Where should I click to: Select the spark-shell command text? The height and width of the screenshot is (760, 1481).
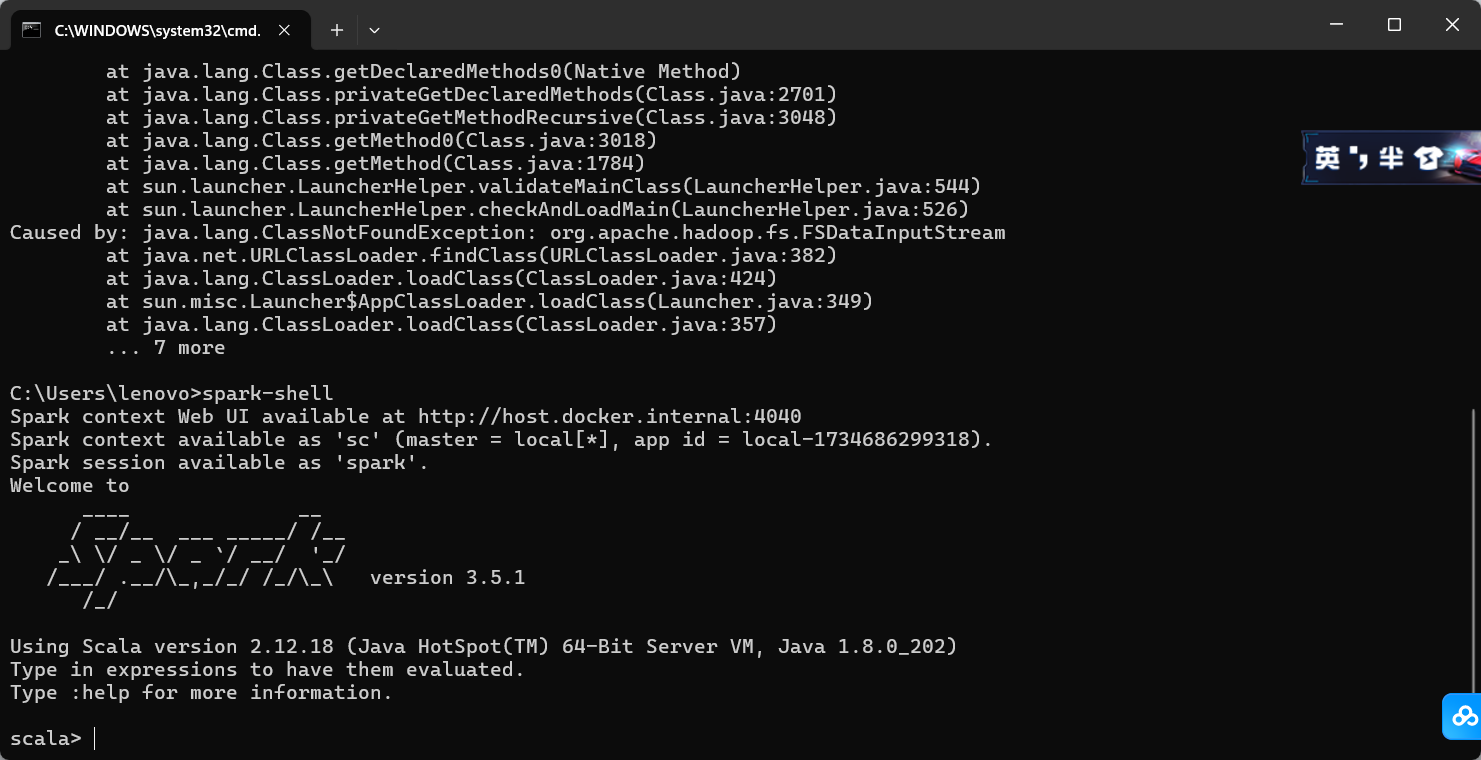pyautogui.click(x=270, y=393)
